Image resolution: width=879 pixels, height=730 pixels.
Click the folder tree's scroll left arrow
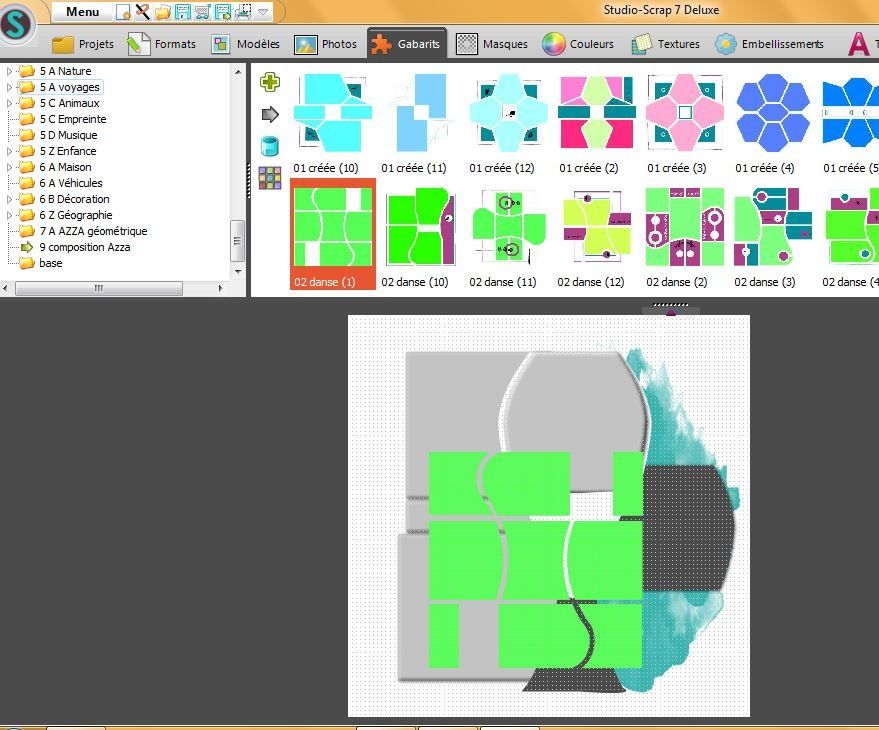[6, 288]
